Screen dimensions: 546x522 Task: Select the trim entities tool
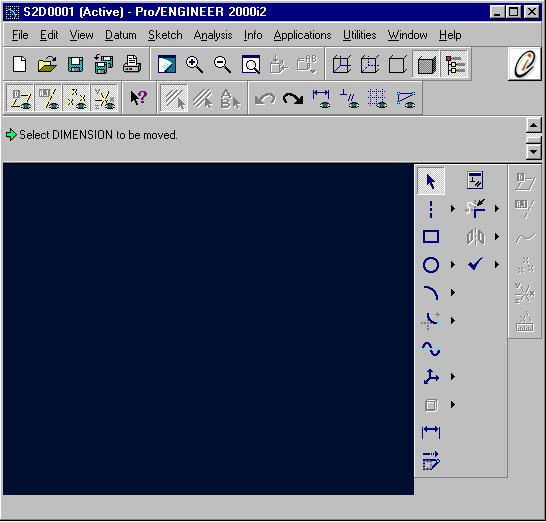click(475, 209)
